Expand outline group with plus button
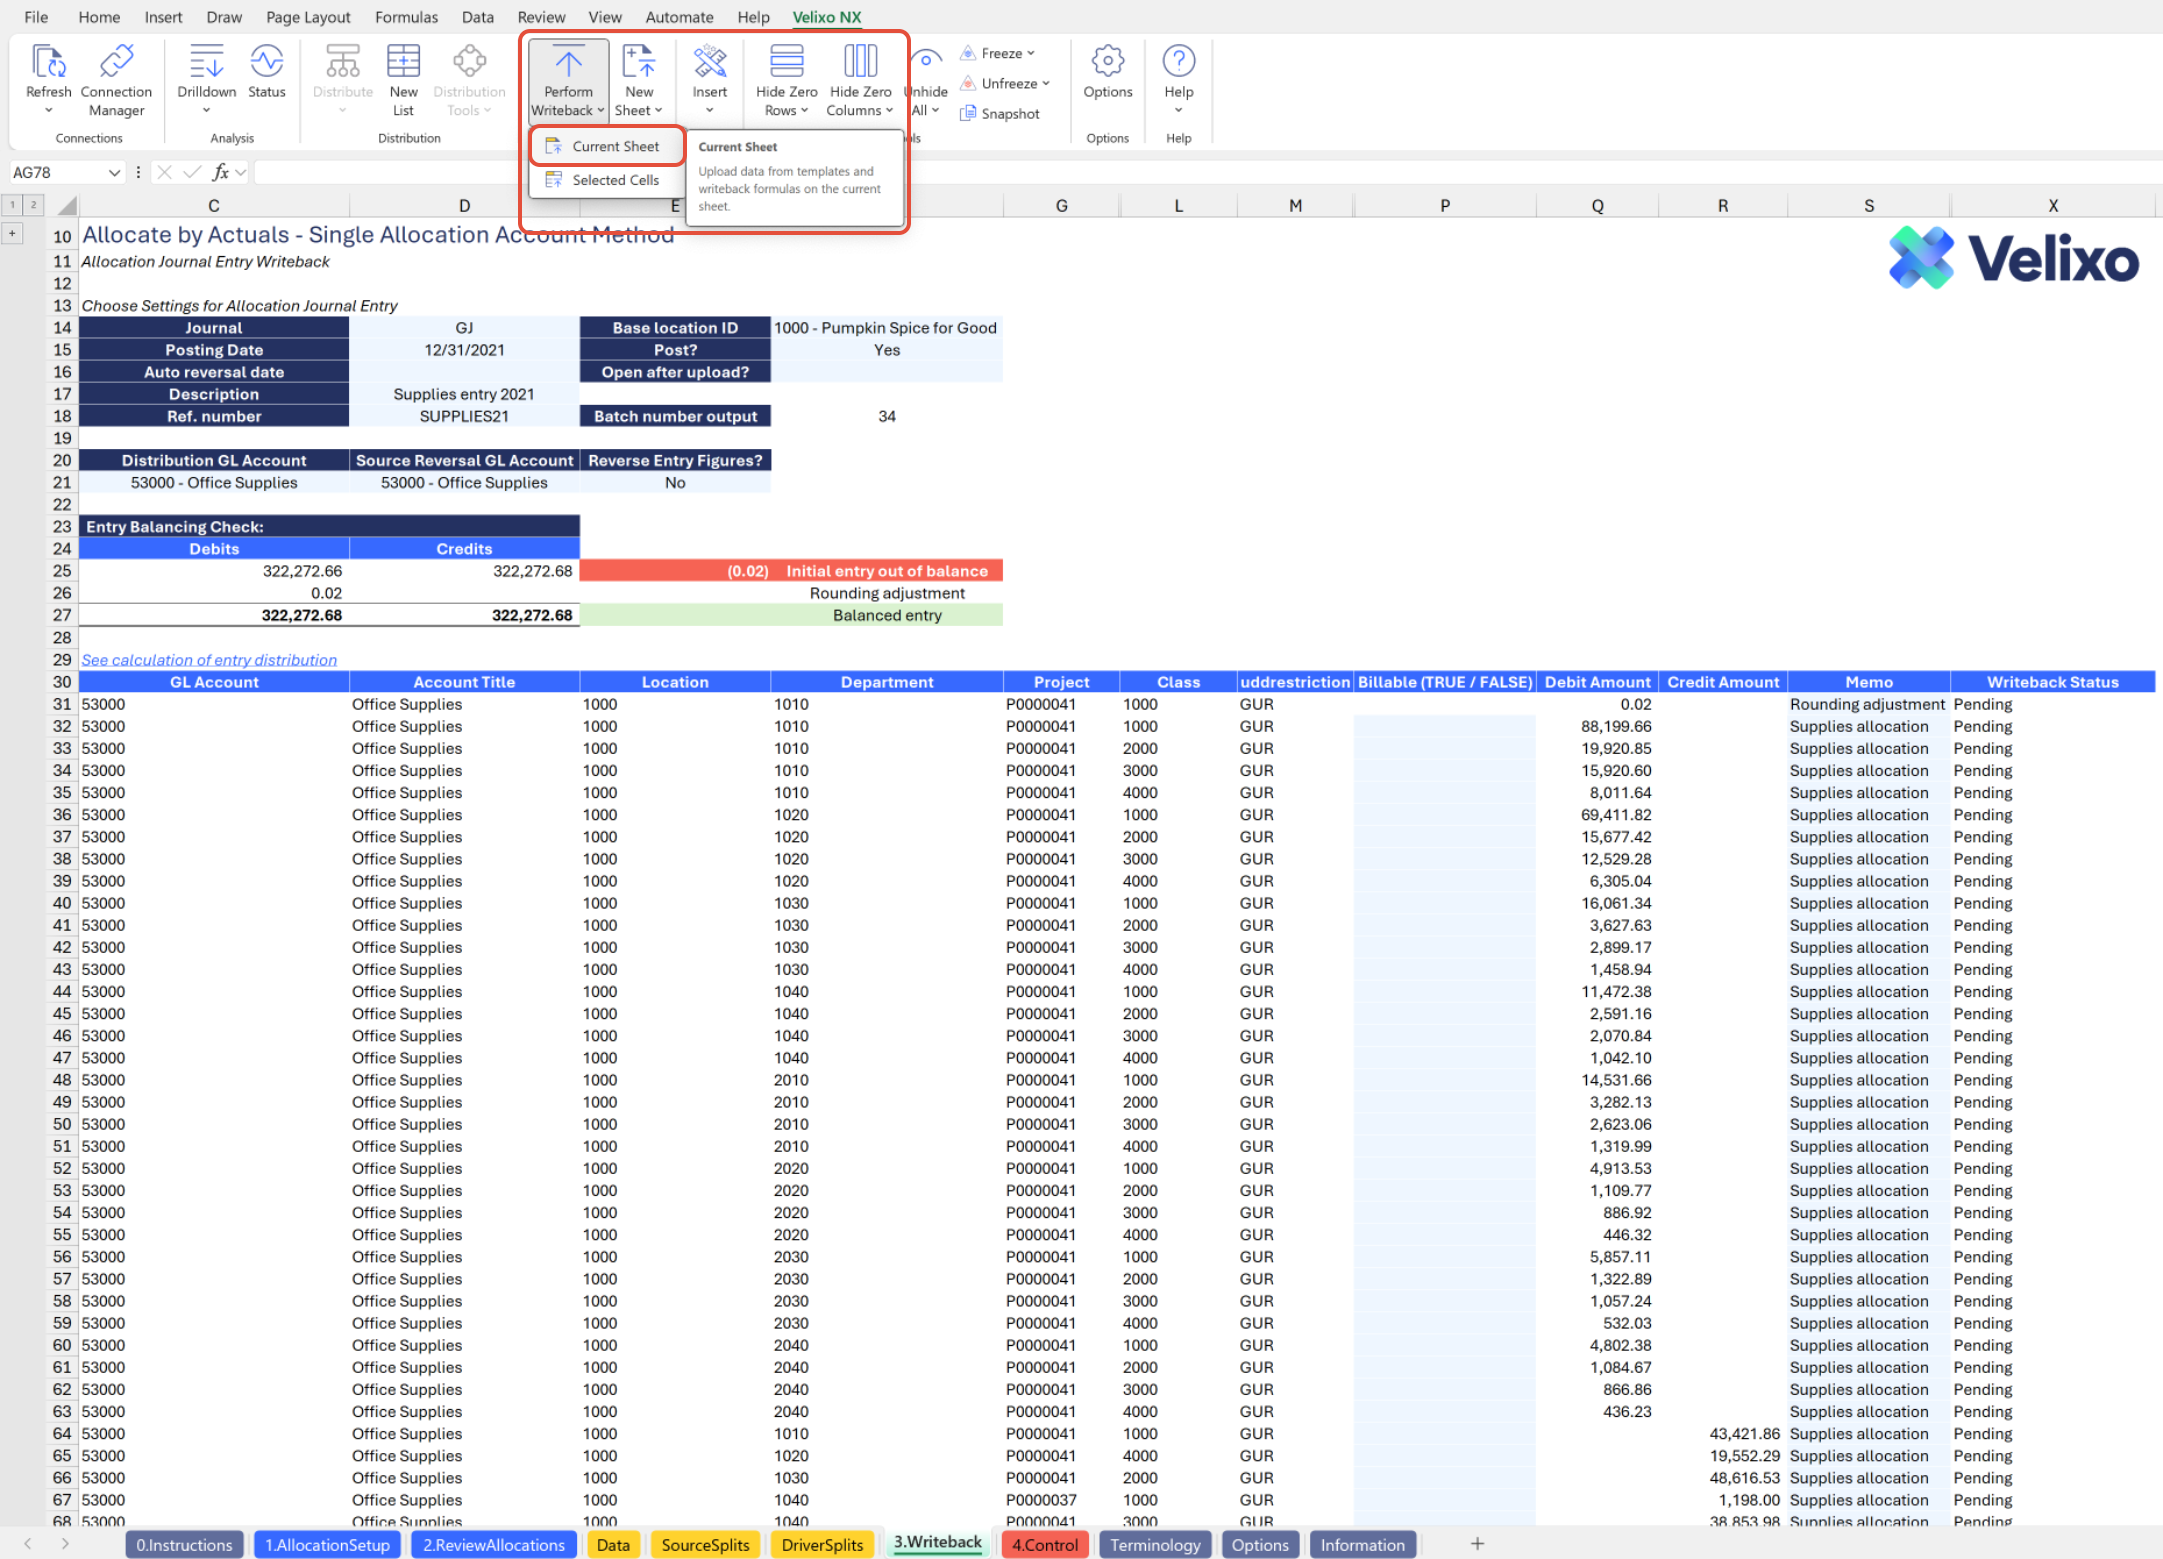Screen dimensions: 2163x1559 click(x=12, y=233)
